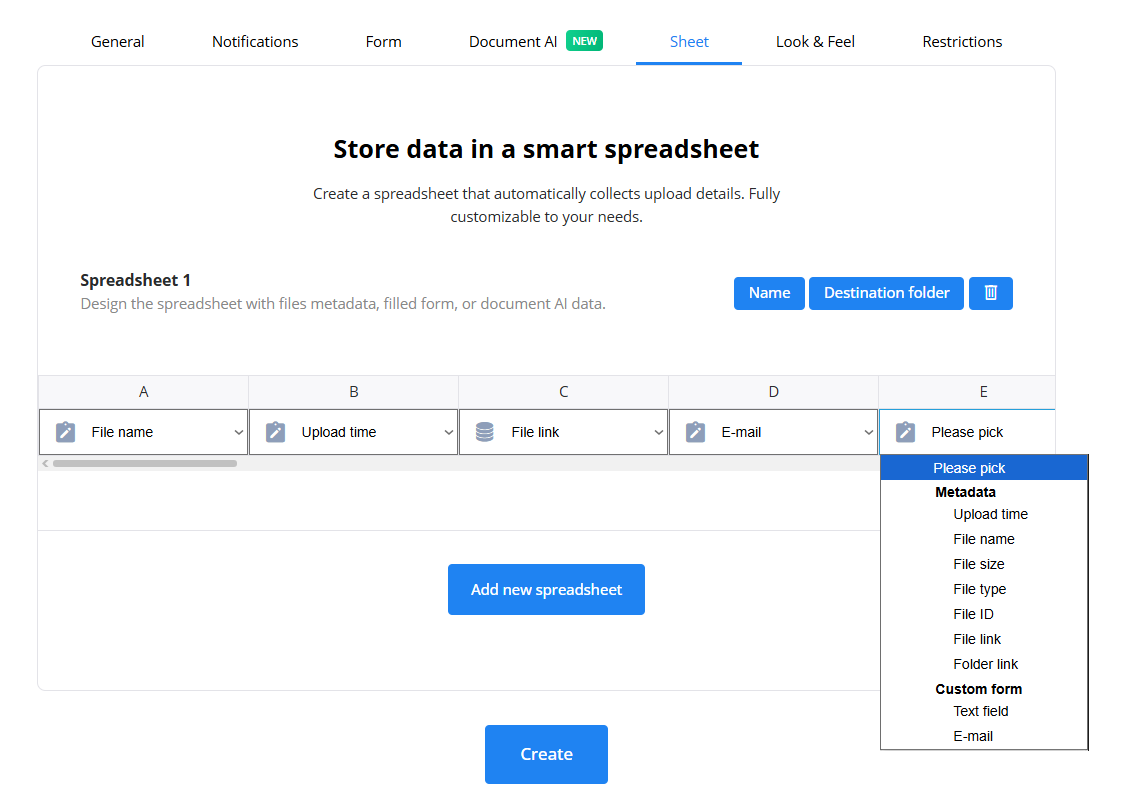Expand the column D E-mail dropdown
1128x798 pixels.
coord(773,432)
